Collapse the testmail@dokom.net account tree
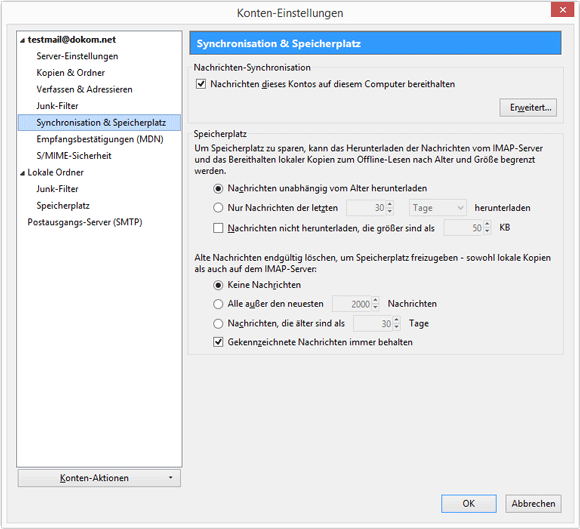Viewport: 580px width, 529px height. coord(22,40)
